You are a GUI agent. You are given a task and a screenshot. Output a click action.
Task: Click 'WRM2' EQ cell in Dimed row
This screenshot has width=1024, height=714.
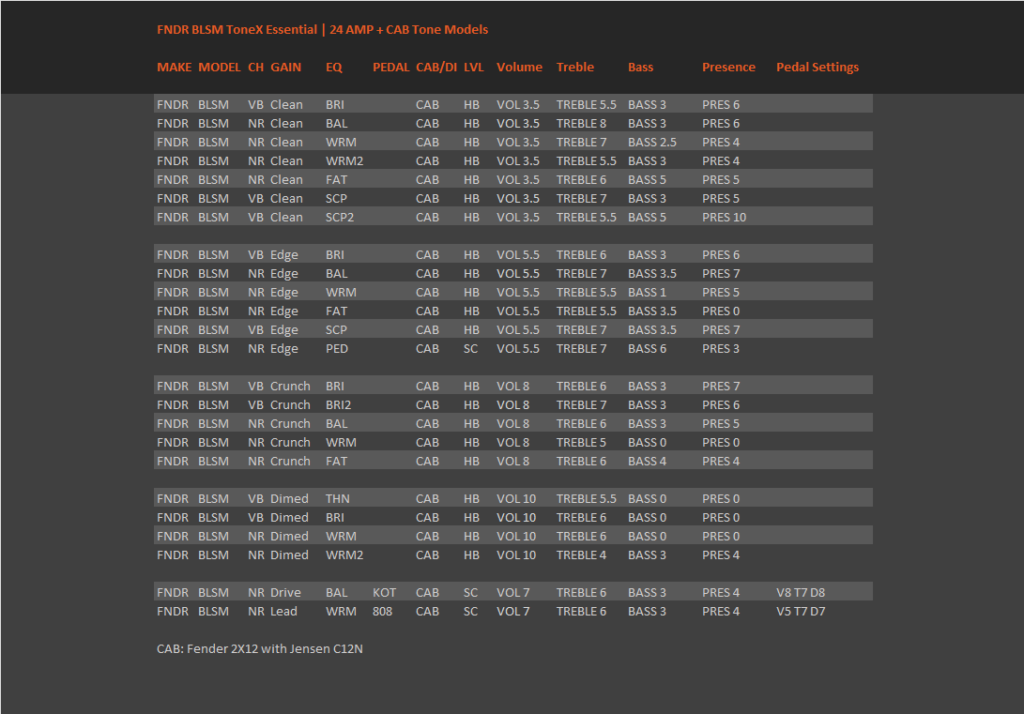[x=344, y=555]
